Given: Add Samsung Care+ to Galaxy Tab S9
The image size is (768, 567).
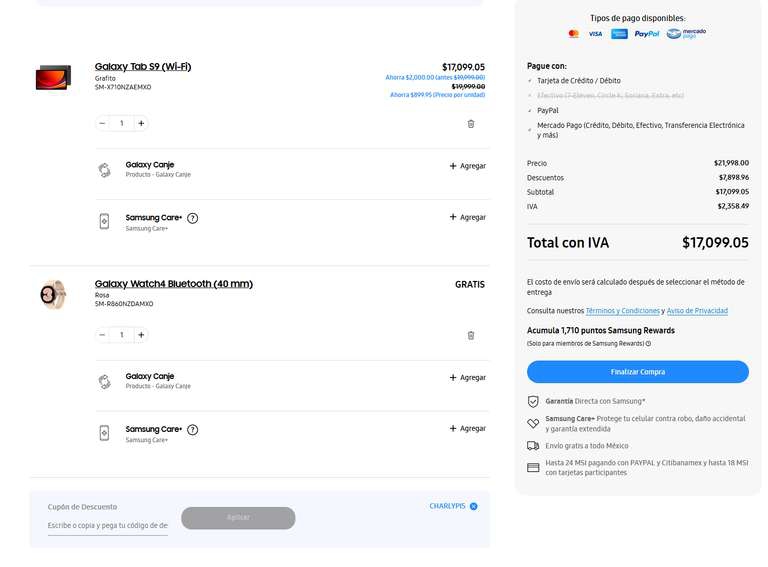Looking at the screenshot, I should (468, 217).
